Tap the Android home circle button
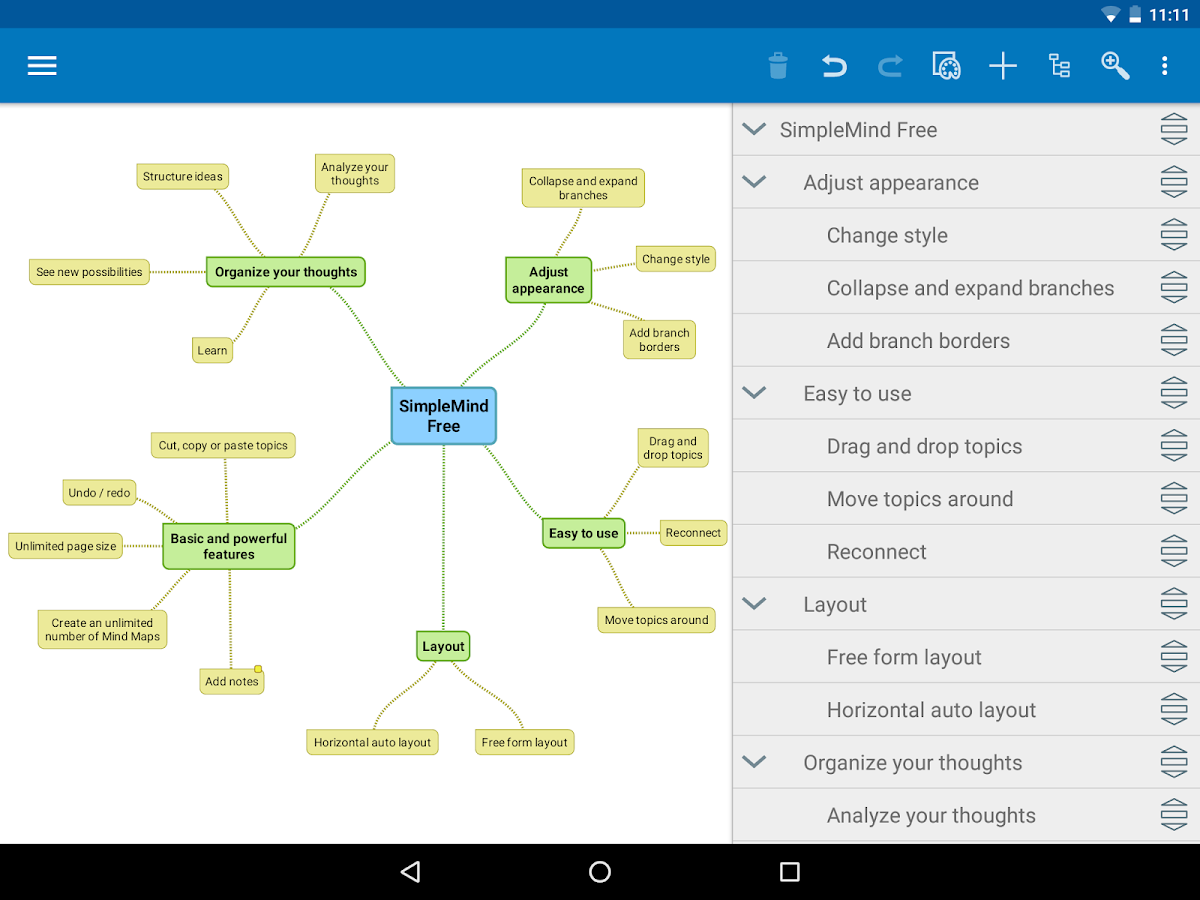1200x900 pixels. [x=600, y=872]
